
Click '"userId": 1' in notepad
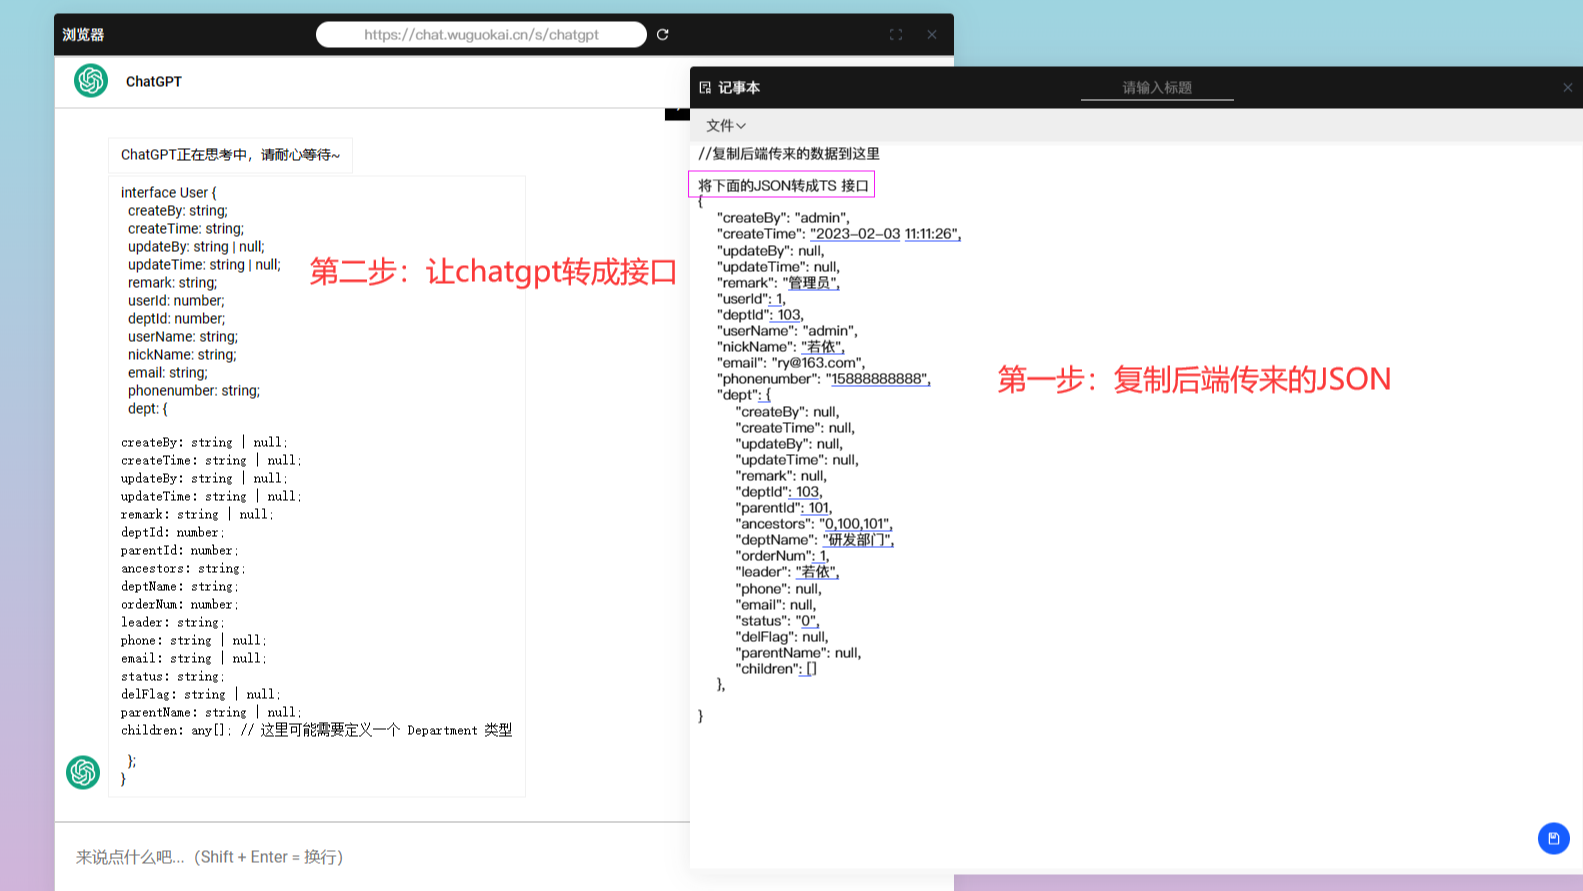point(752,298)
